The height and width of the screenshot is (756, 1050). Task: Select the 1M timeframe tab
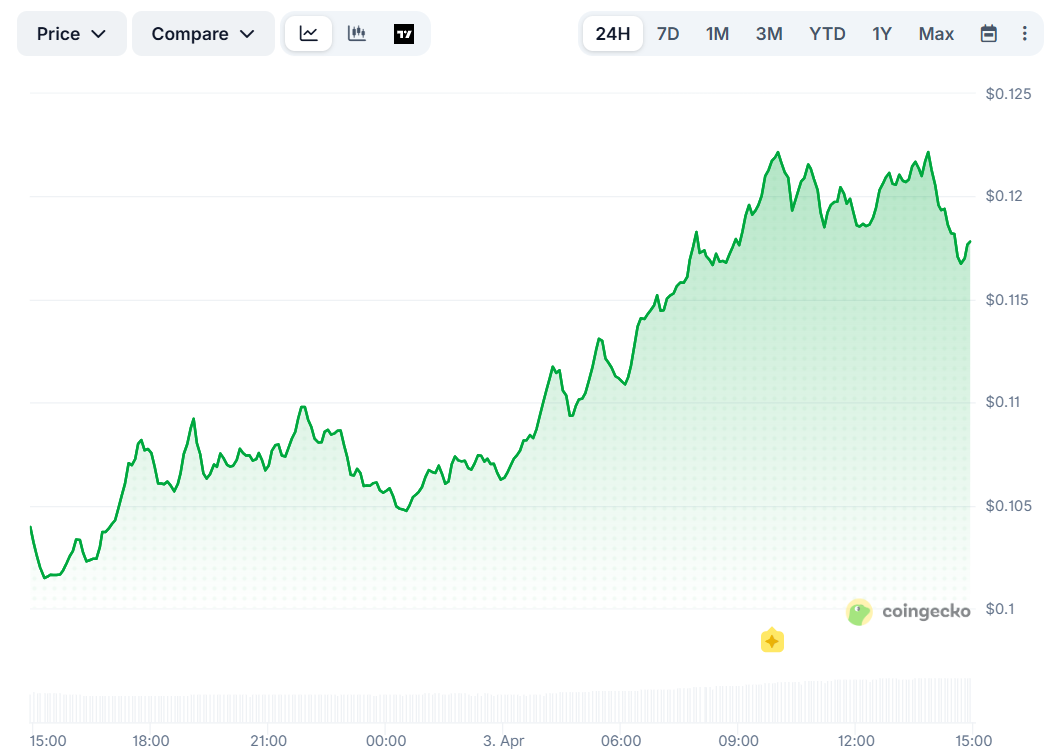[x=717, y=33]
